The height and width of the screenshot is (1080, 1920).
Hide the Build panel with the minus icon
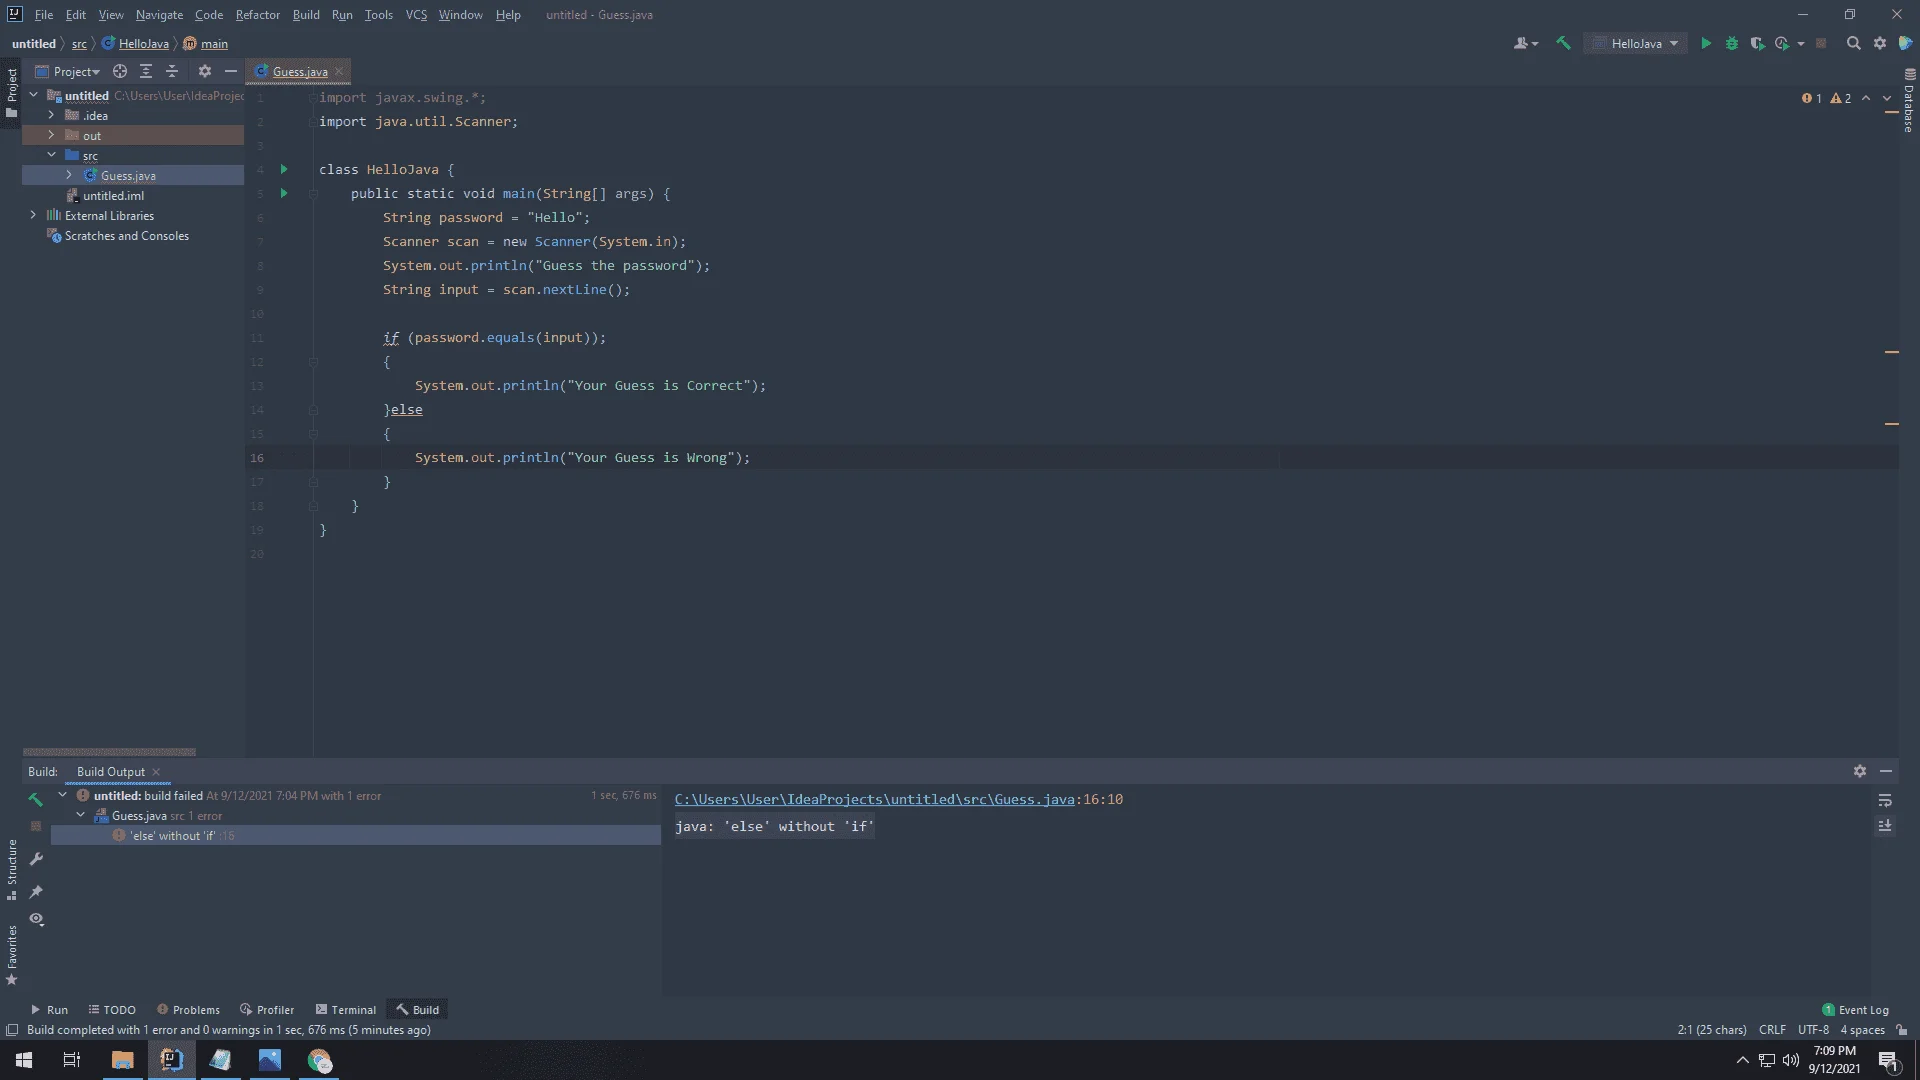click(1886, 771)
